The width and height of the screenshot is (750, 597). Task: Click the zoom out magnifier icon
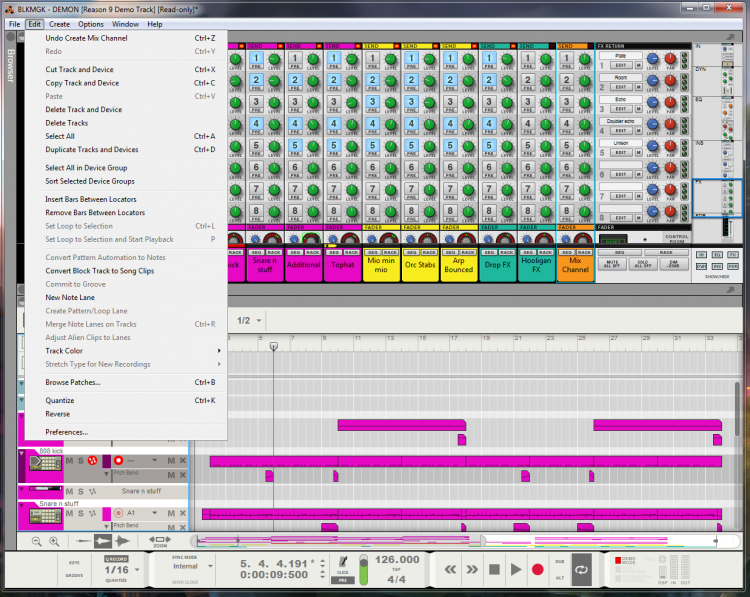[37, 541]
